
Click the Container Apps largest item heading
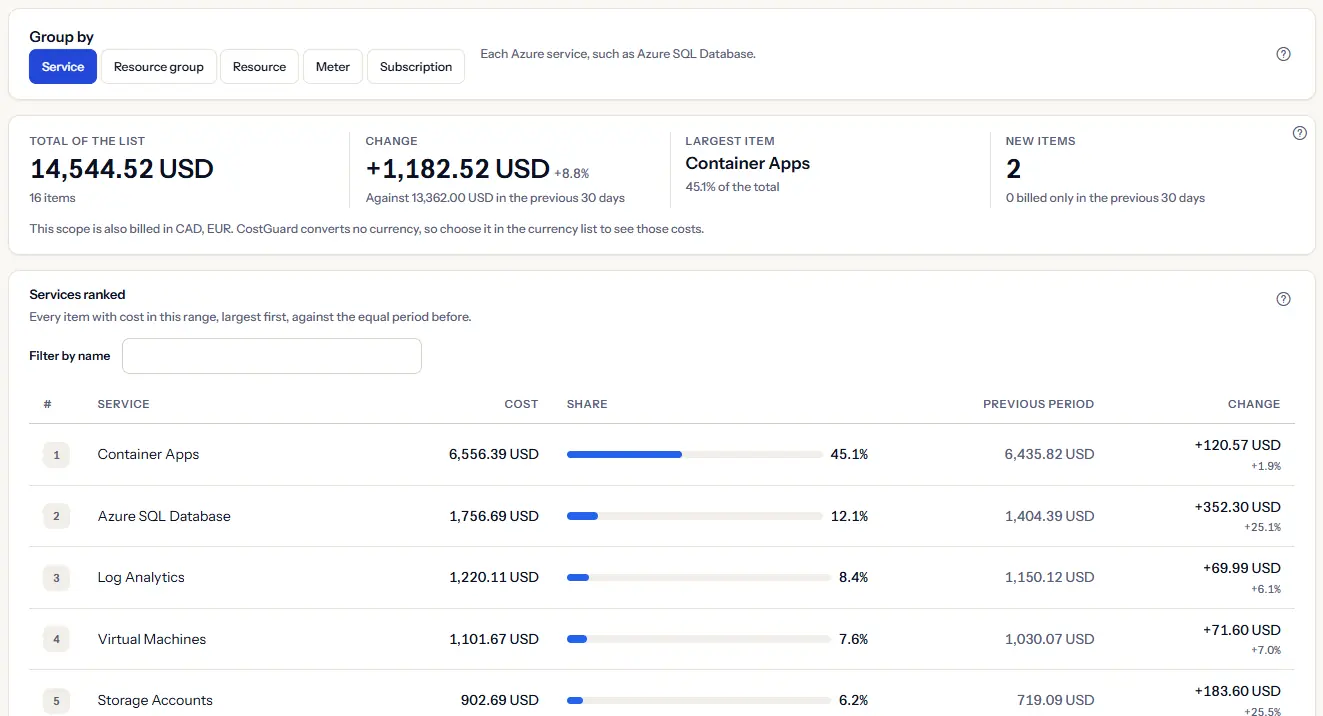(748, 163)
